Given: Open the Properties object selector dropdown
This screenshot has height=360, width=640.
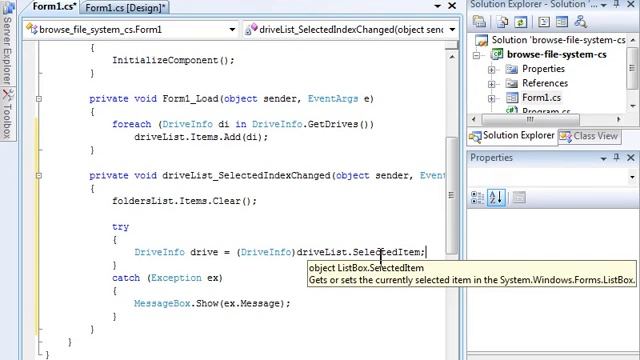Looking at the screenshot, I should (x=632, y=177).
